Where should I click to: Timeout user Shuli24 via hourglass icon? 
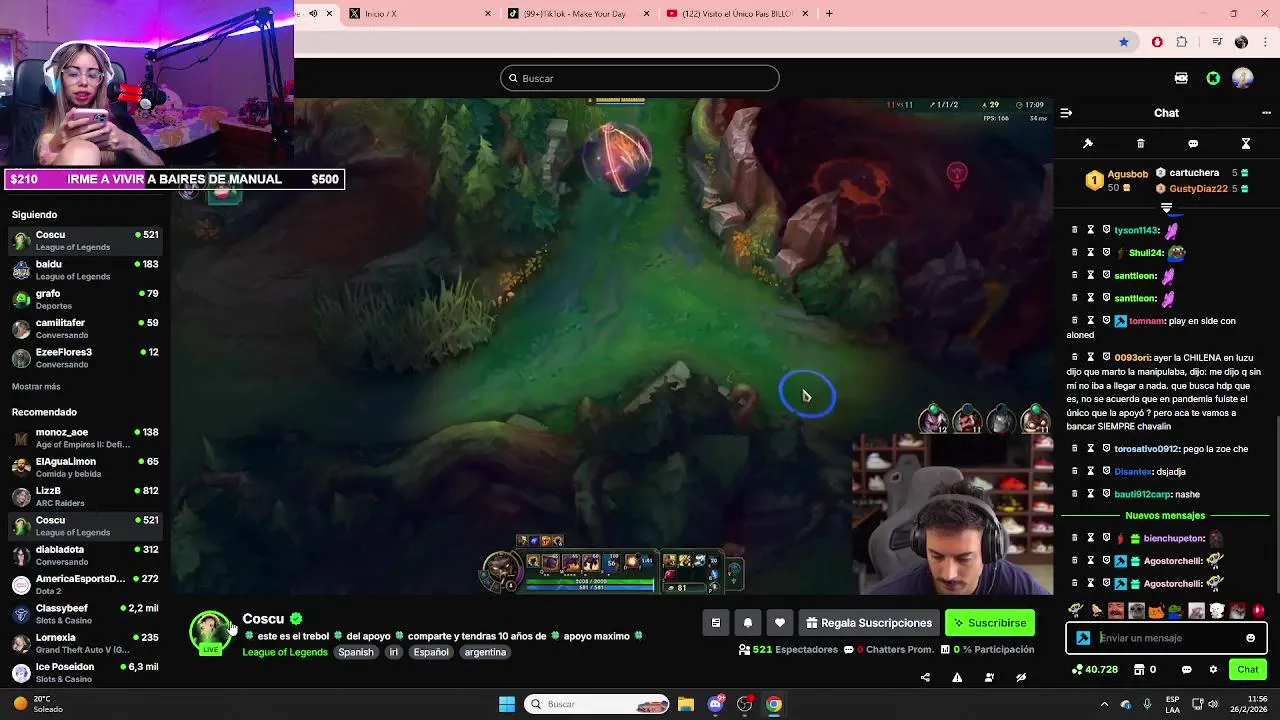(x=1091, y=253)
